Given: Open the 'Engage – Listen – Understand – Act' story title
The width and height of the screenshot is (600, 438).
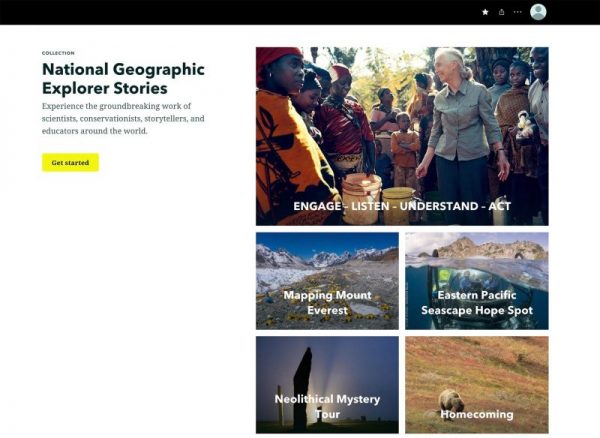Looking at the screenshot, I should (402, 206).
